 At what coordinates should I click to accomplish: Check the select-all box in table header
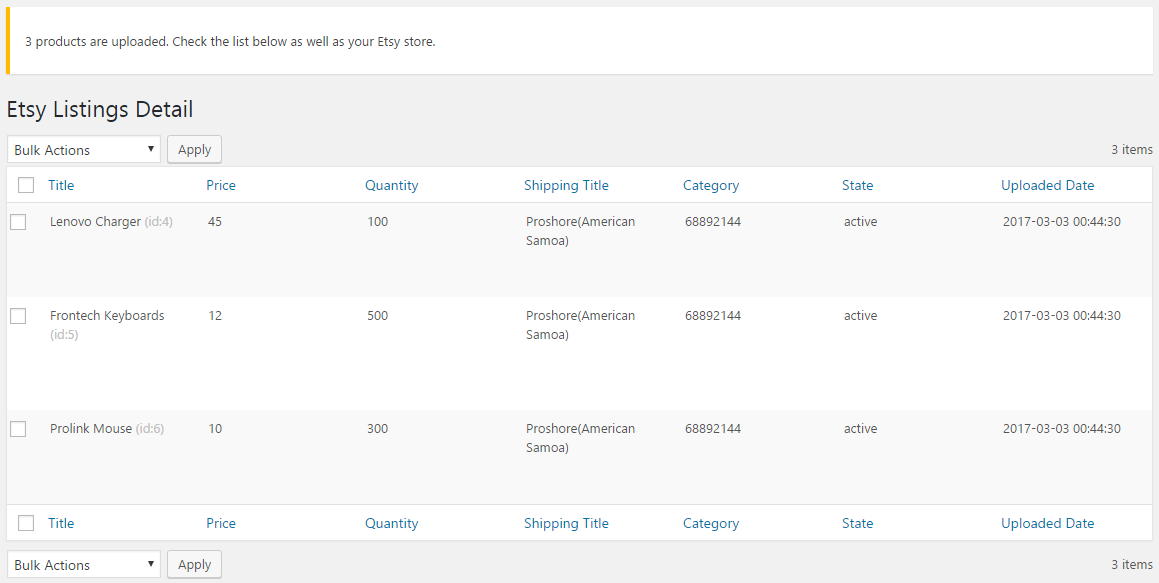pyautogui.click(x=26, y=185)
